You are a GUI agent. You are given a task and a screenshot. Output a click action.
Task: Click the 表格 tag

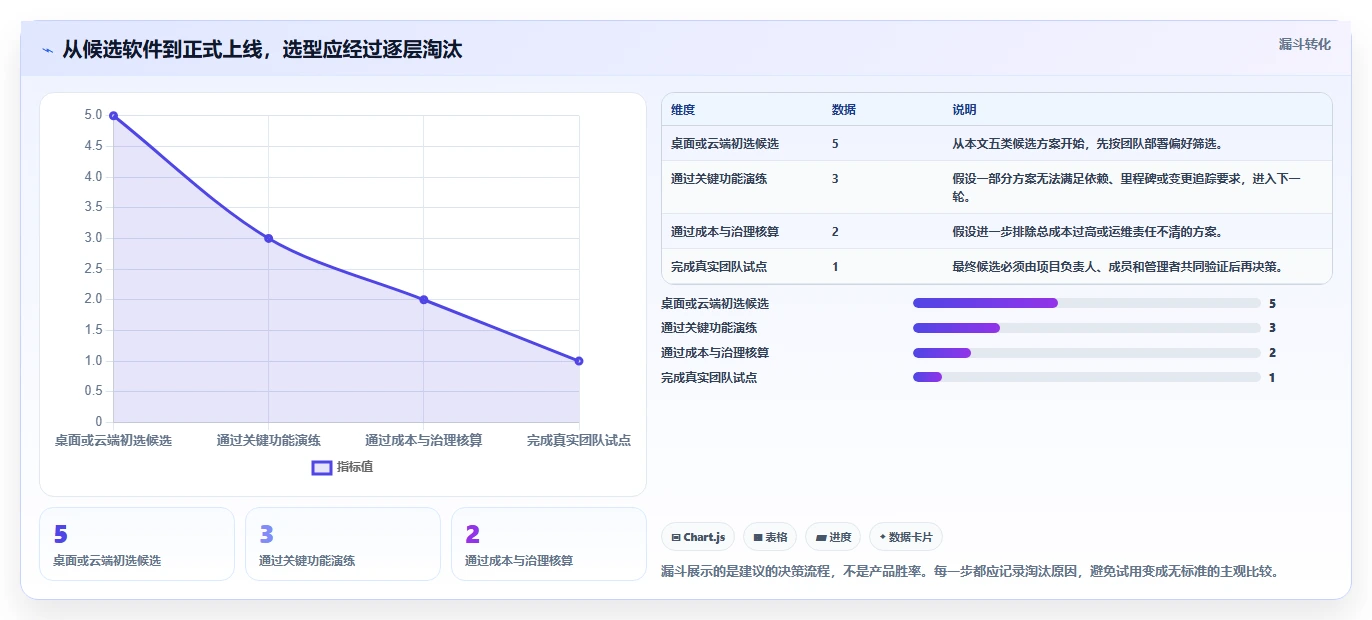click(x=770, y=537)
